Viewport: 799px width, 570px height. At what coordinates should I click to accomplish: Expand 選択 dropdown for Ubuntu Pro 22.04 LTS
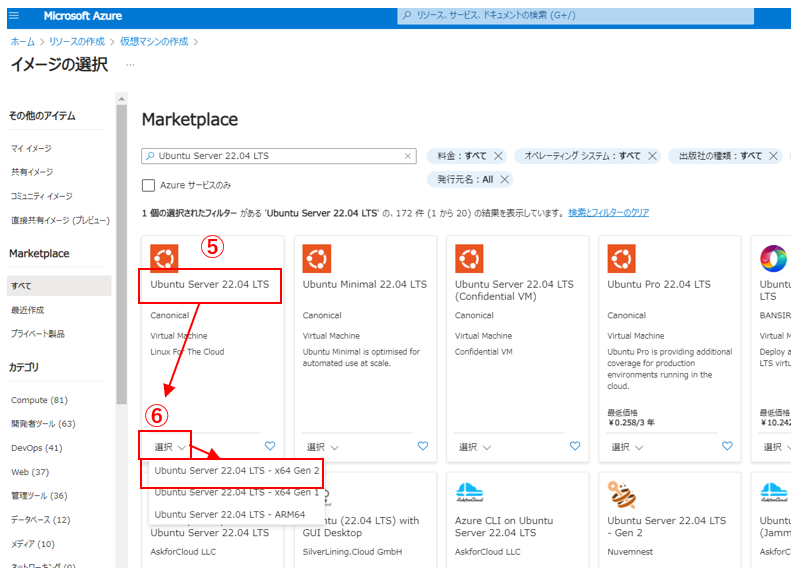(x=627, y=447)
